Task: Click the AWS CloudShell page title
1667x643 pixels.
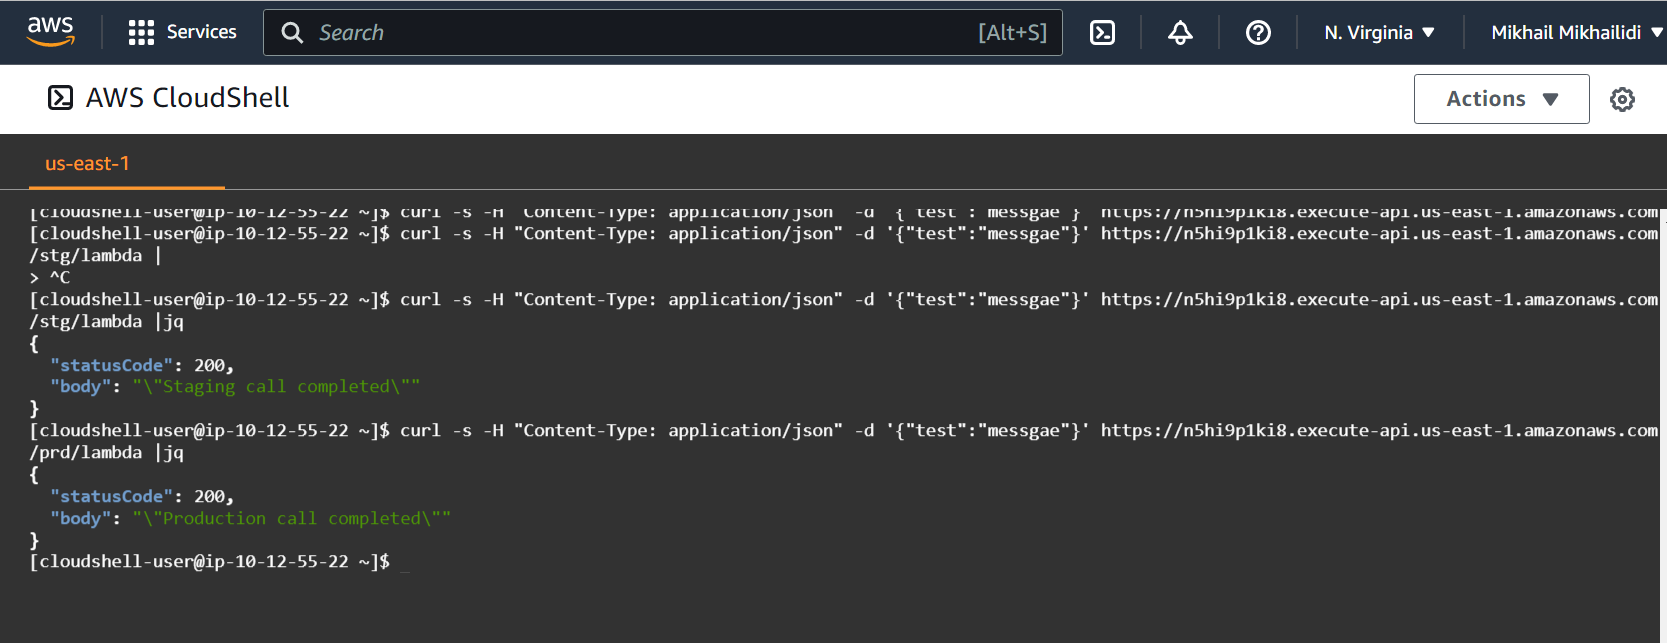Action: click(187, 98)
